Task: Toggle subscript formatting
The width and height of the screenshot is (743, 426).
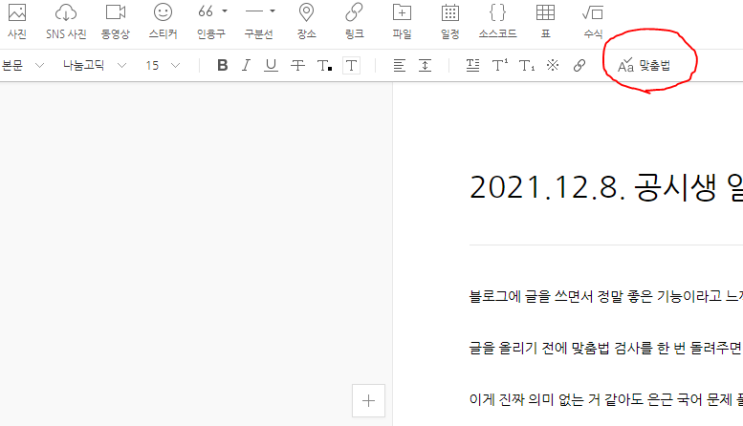Action: [526, 65]
